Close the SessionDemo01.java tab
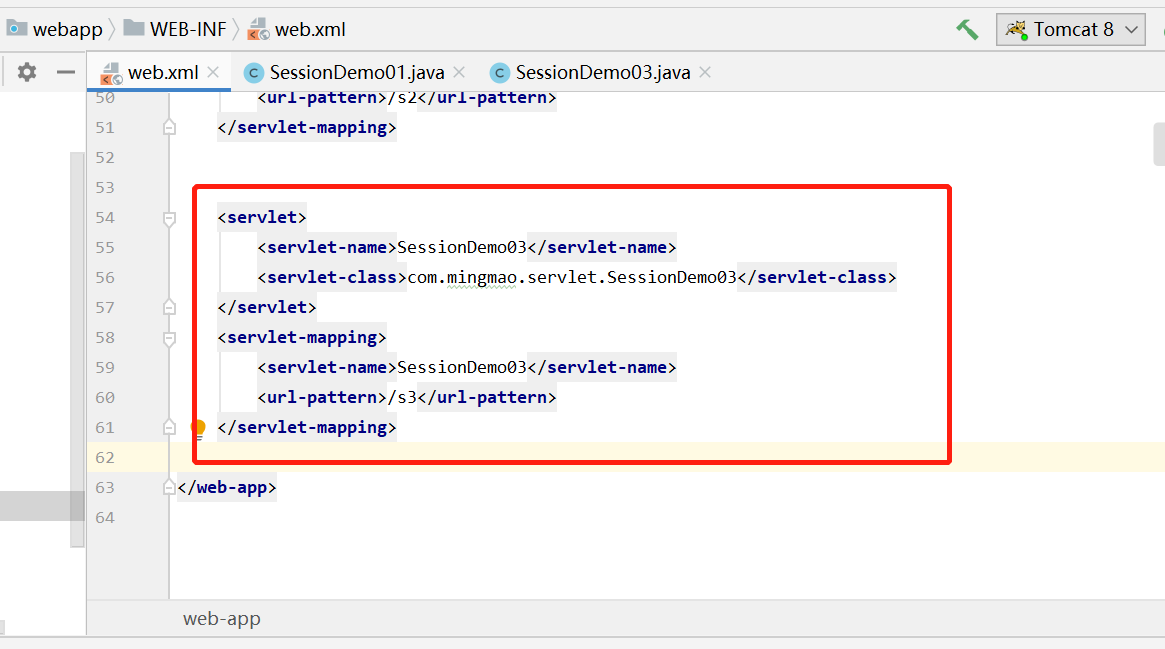 tap(459, 72)
